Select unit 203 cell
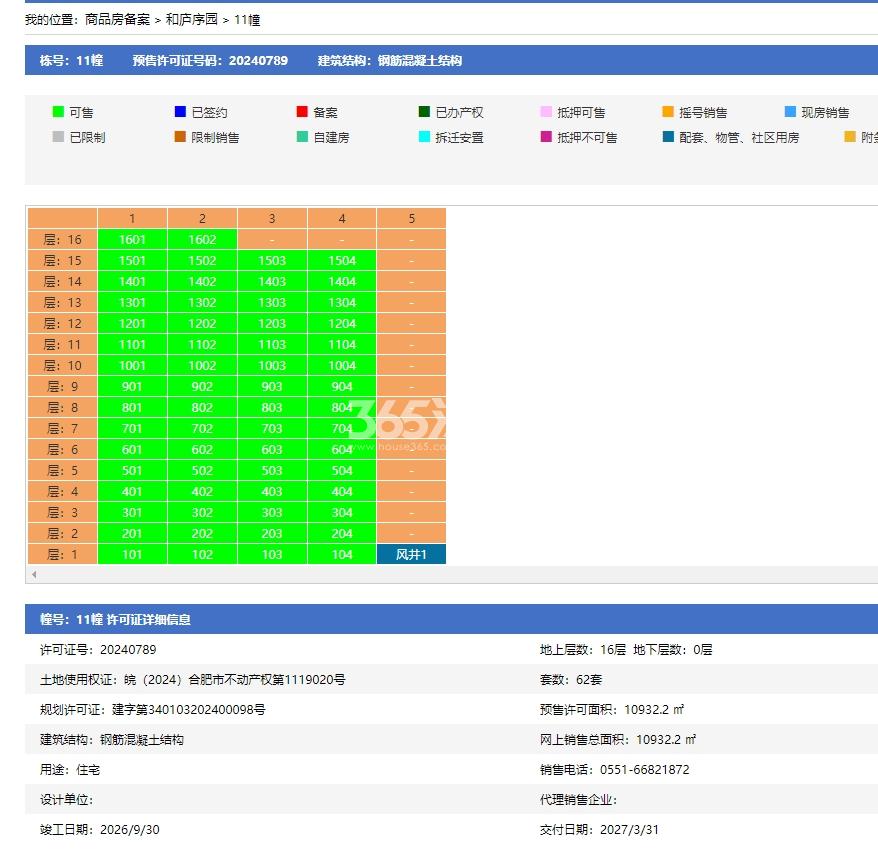 272,534
